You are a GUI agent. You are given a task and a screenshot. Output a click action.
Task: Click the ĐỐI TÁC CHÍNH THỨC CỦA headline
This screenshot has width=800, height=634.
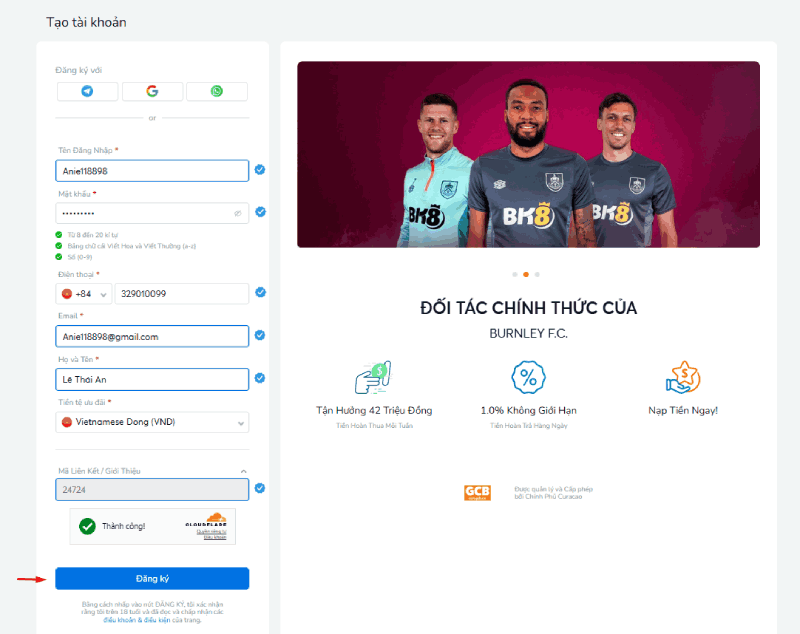[x=529, y=308]
